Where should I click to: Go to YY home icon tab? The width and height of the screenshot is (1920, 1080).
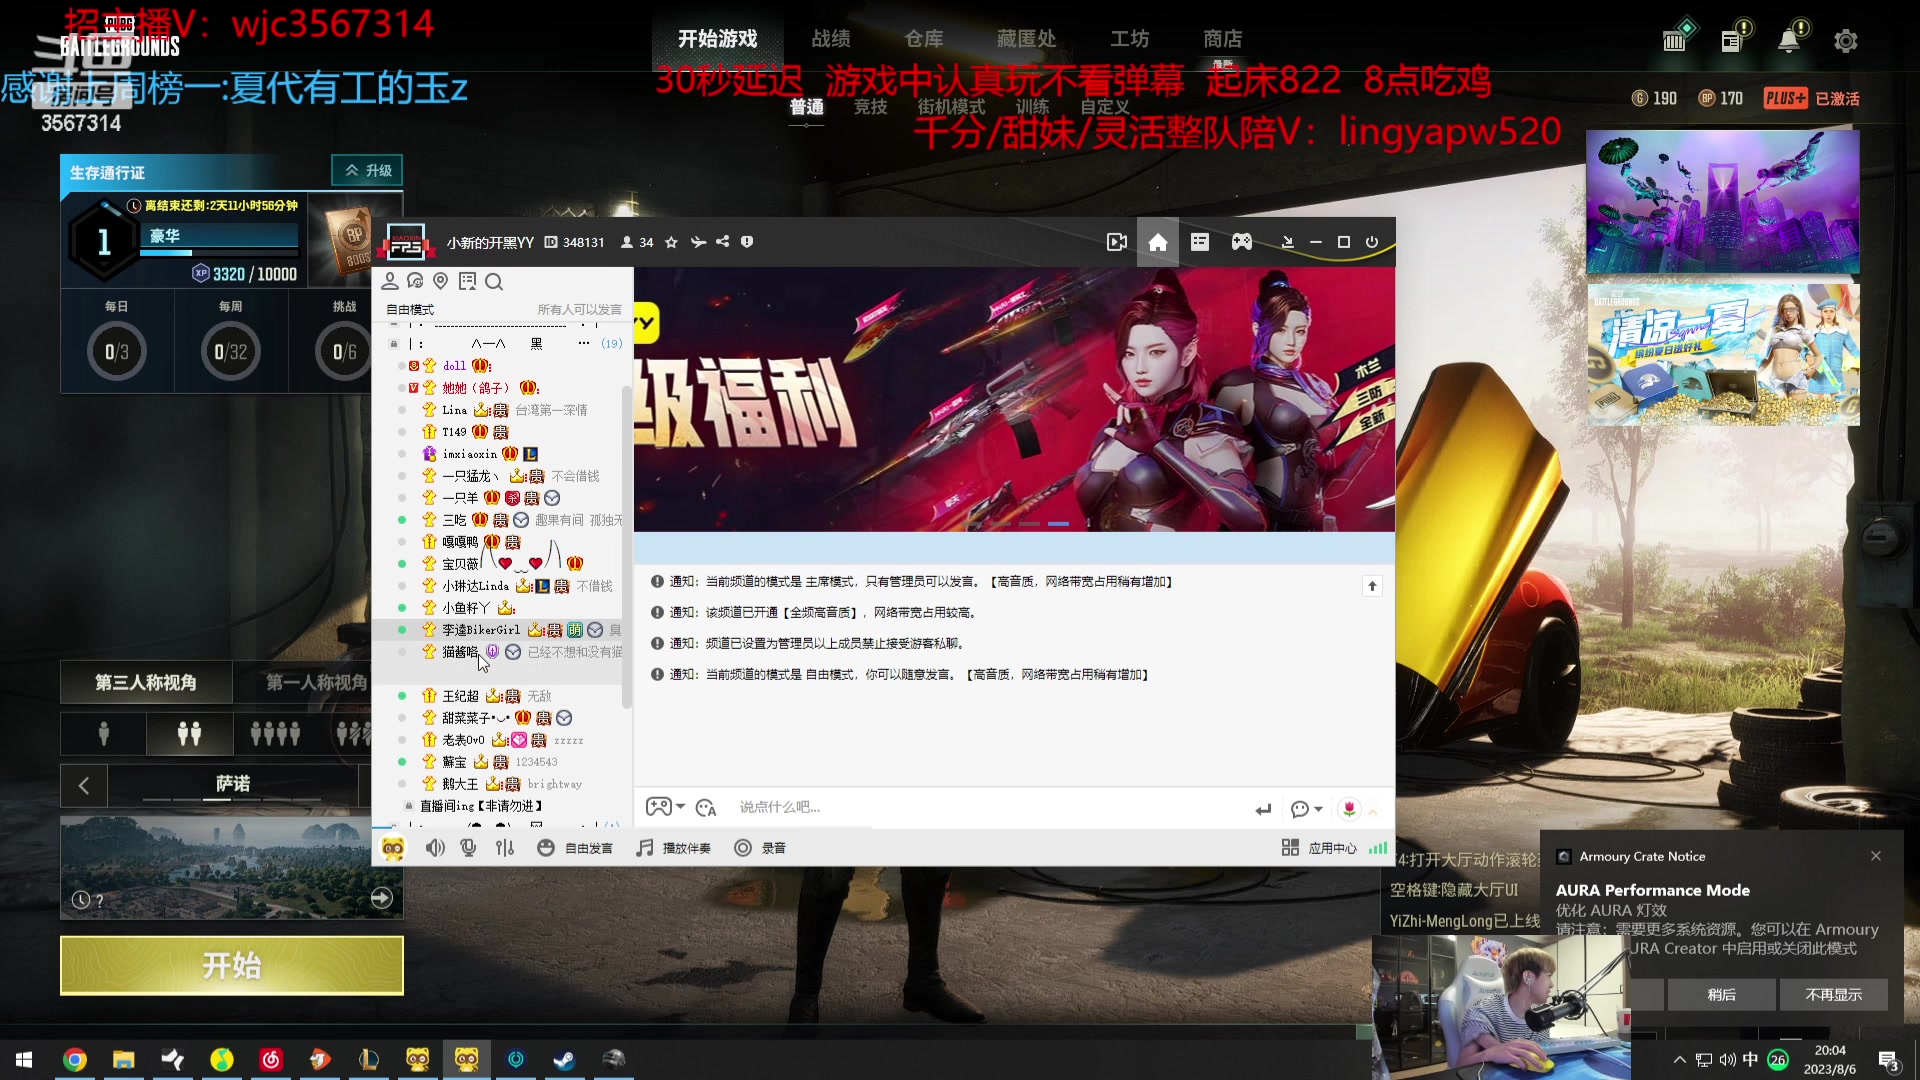tap(1158, 242)
